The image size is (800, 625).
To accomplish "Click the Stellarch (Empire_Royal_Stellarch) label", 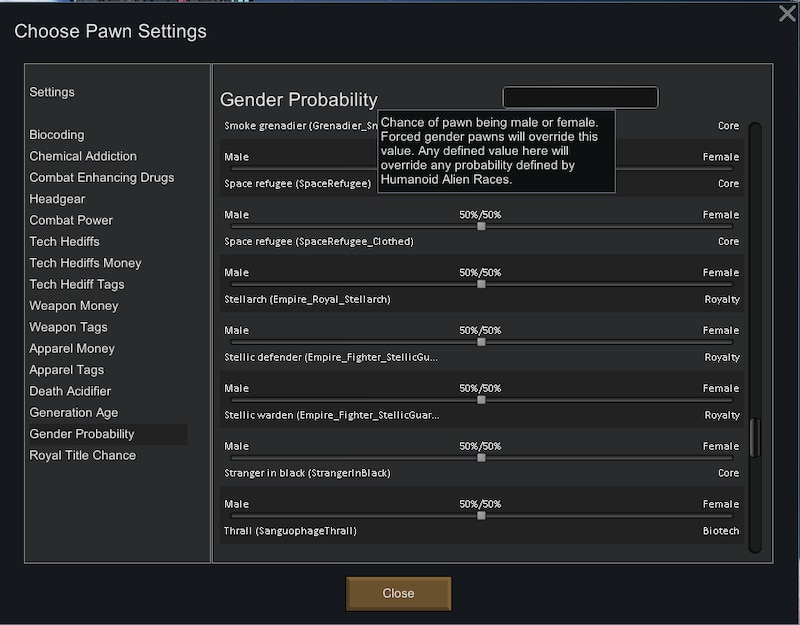I will [x=307, y=299].
